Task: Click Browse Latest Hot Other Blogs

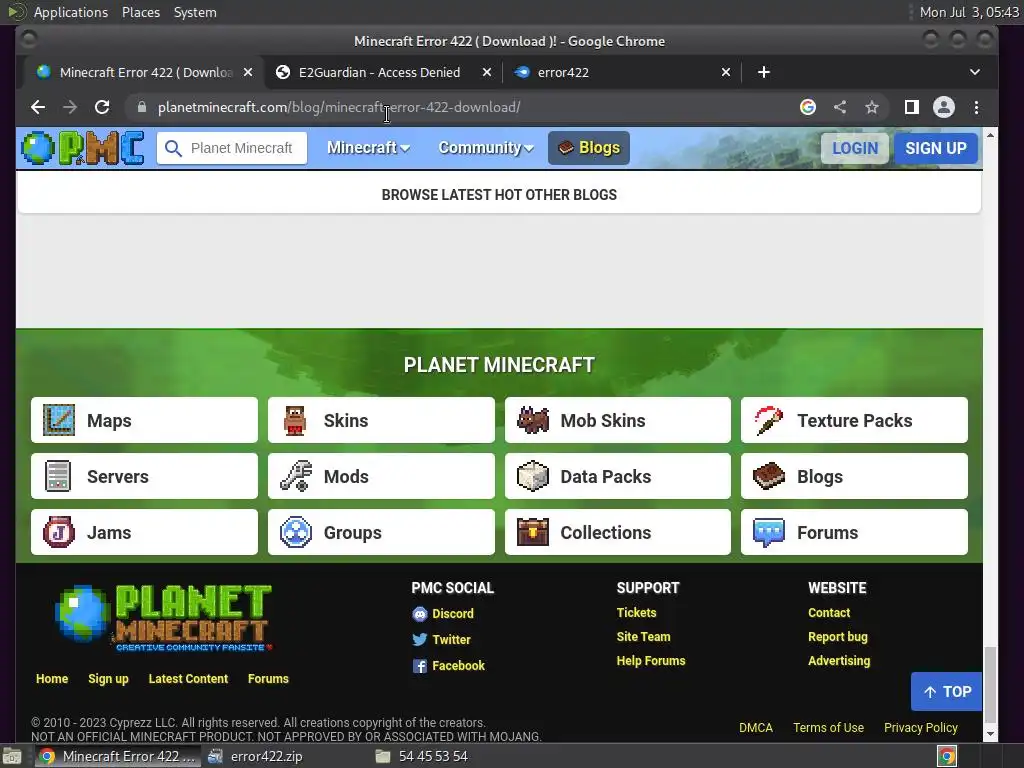Action: [x=499, y=195]
